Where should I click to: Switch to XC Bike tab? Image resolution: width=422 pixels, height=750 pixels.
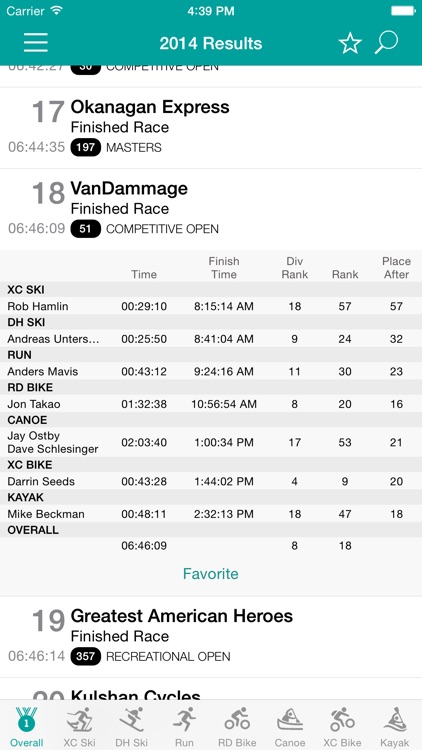pos(343,726)
